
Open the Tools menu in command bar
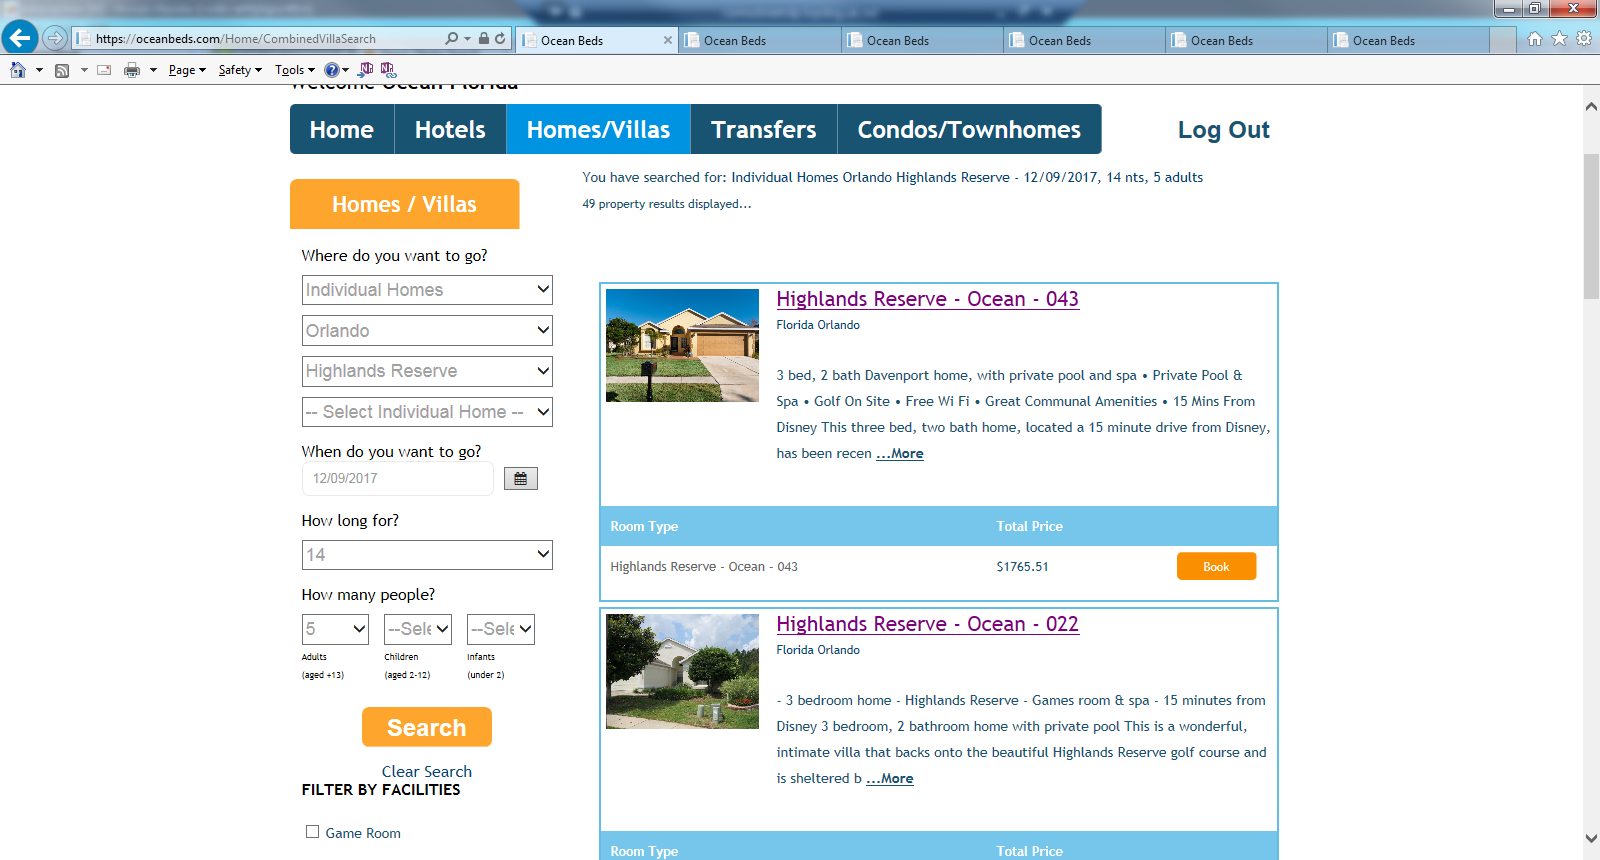point(295,70)
